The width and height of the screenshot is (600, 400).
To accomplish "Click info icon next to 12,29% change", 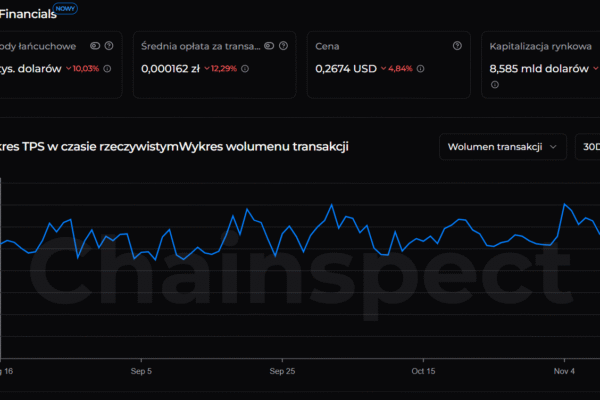I will click(245, 69).
